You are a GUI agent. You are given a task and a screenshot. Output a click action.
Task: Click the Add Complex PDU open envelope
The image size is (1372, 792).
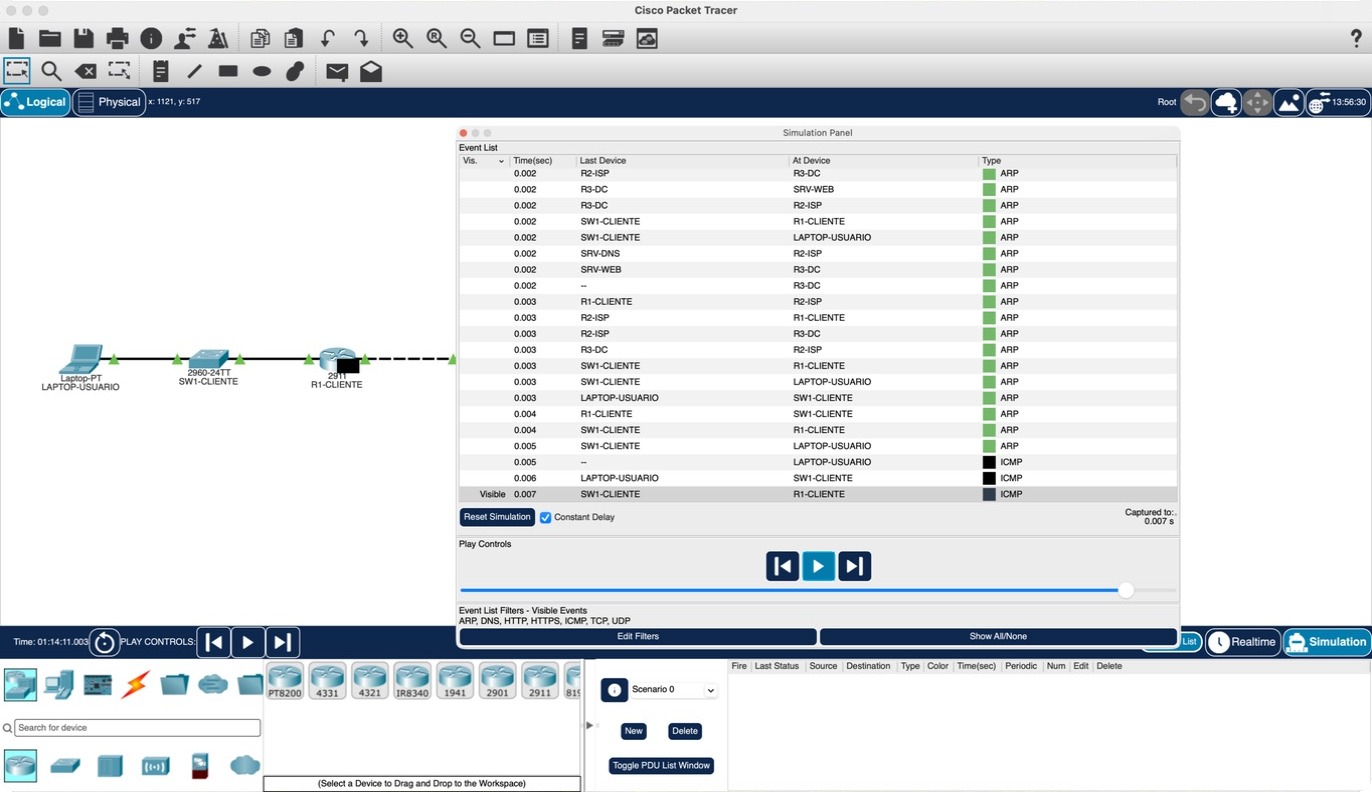(371, 71)
